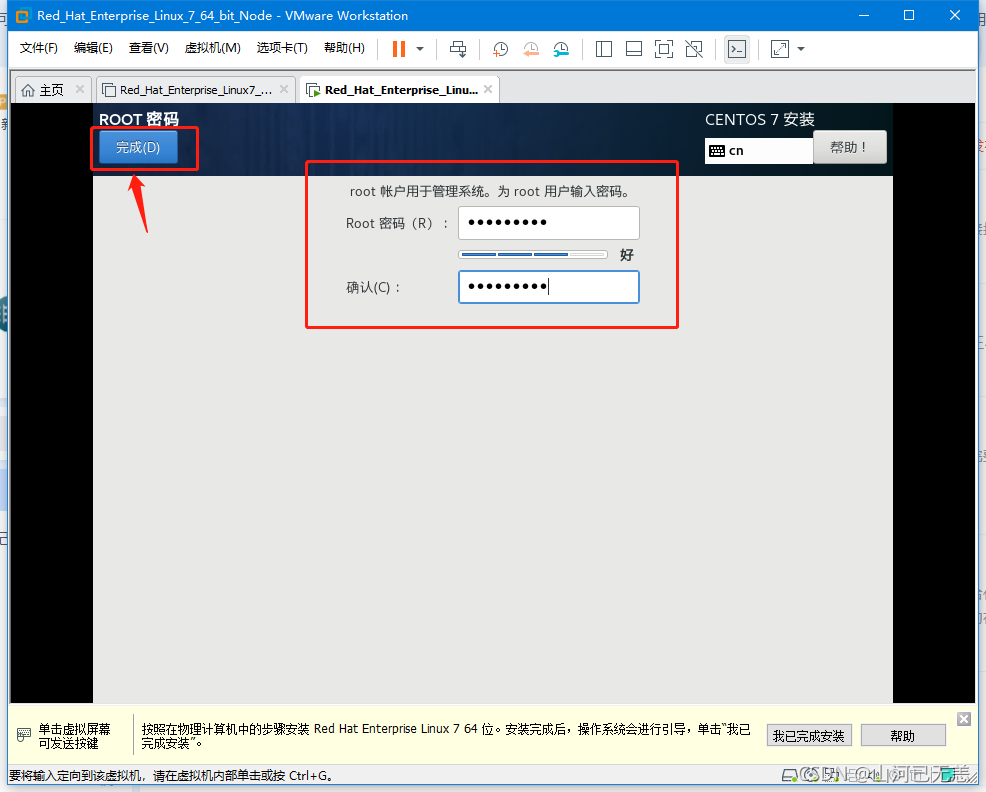Toggle the sidebar library view icon
The width and height of the screenshot is (986, 792).
604,49
